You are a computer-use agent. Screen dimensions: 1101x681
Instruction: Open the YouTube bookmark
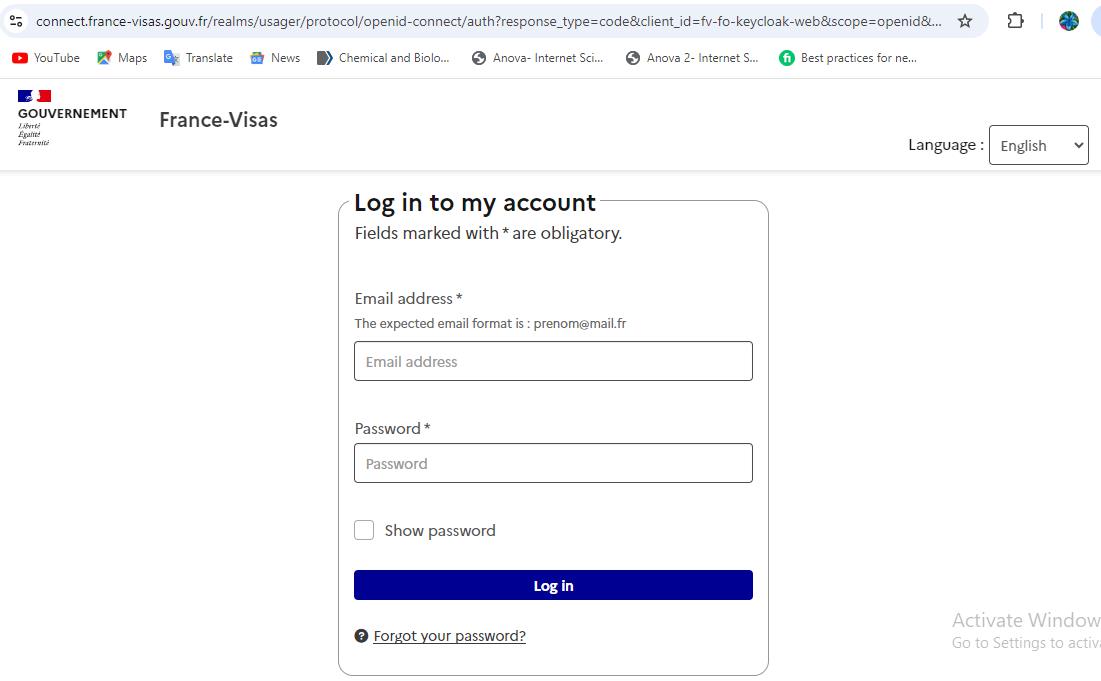coord(45,57)
